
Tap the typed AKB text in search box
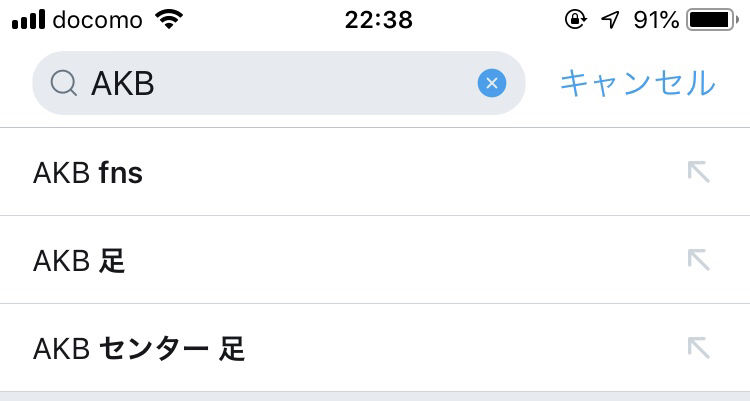(122, 84)
